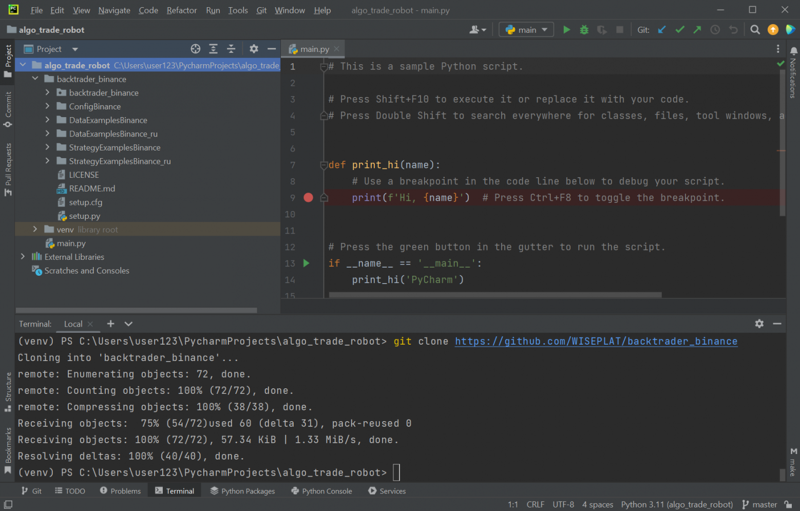Show Git history clock icon

click(x=715, y=30)
